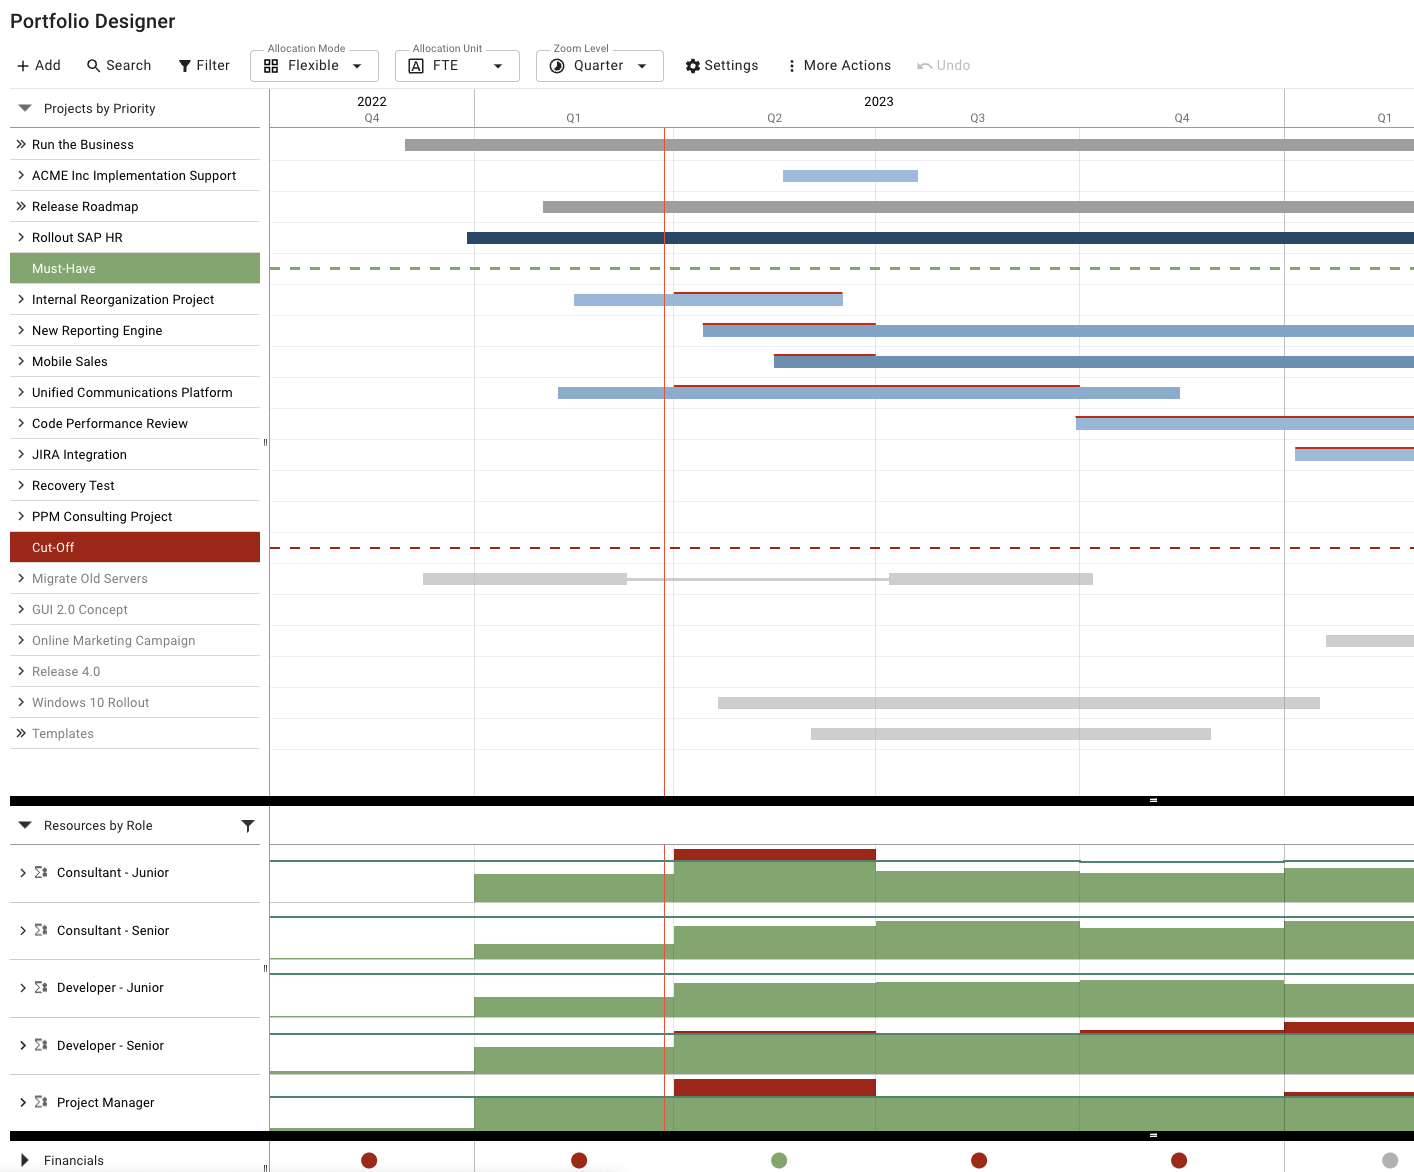Select the Mobile Sales project
This screenshot has width=1414, height=1172.
click(x=70, y=361)
